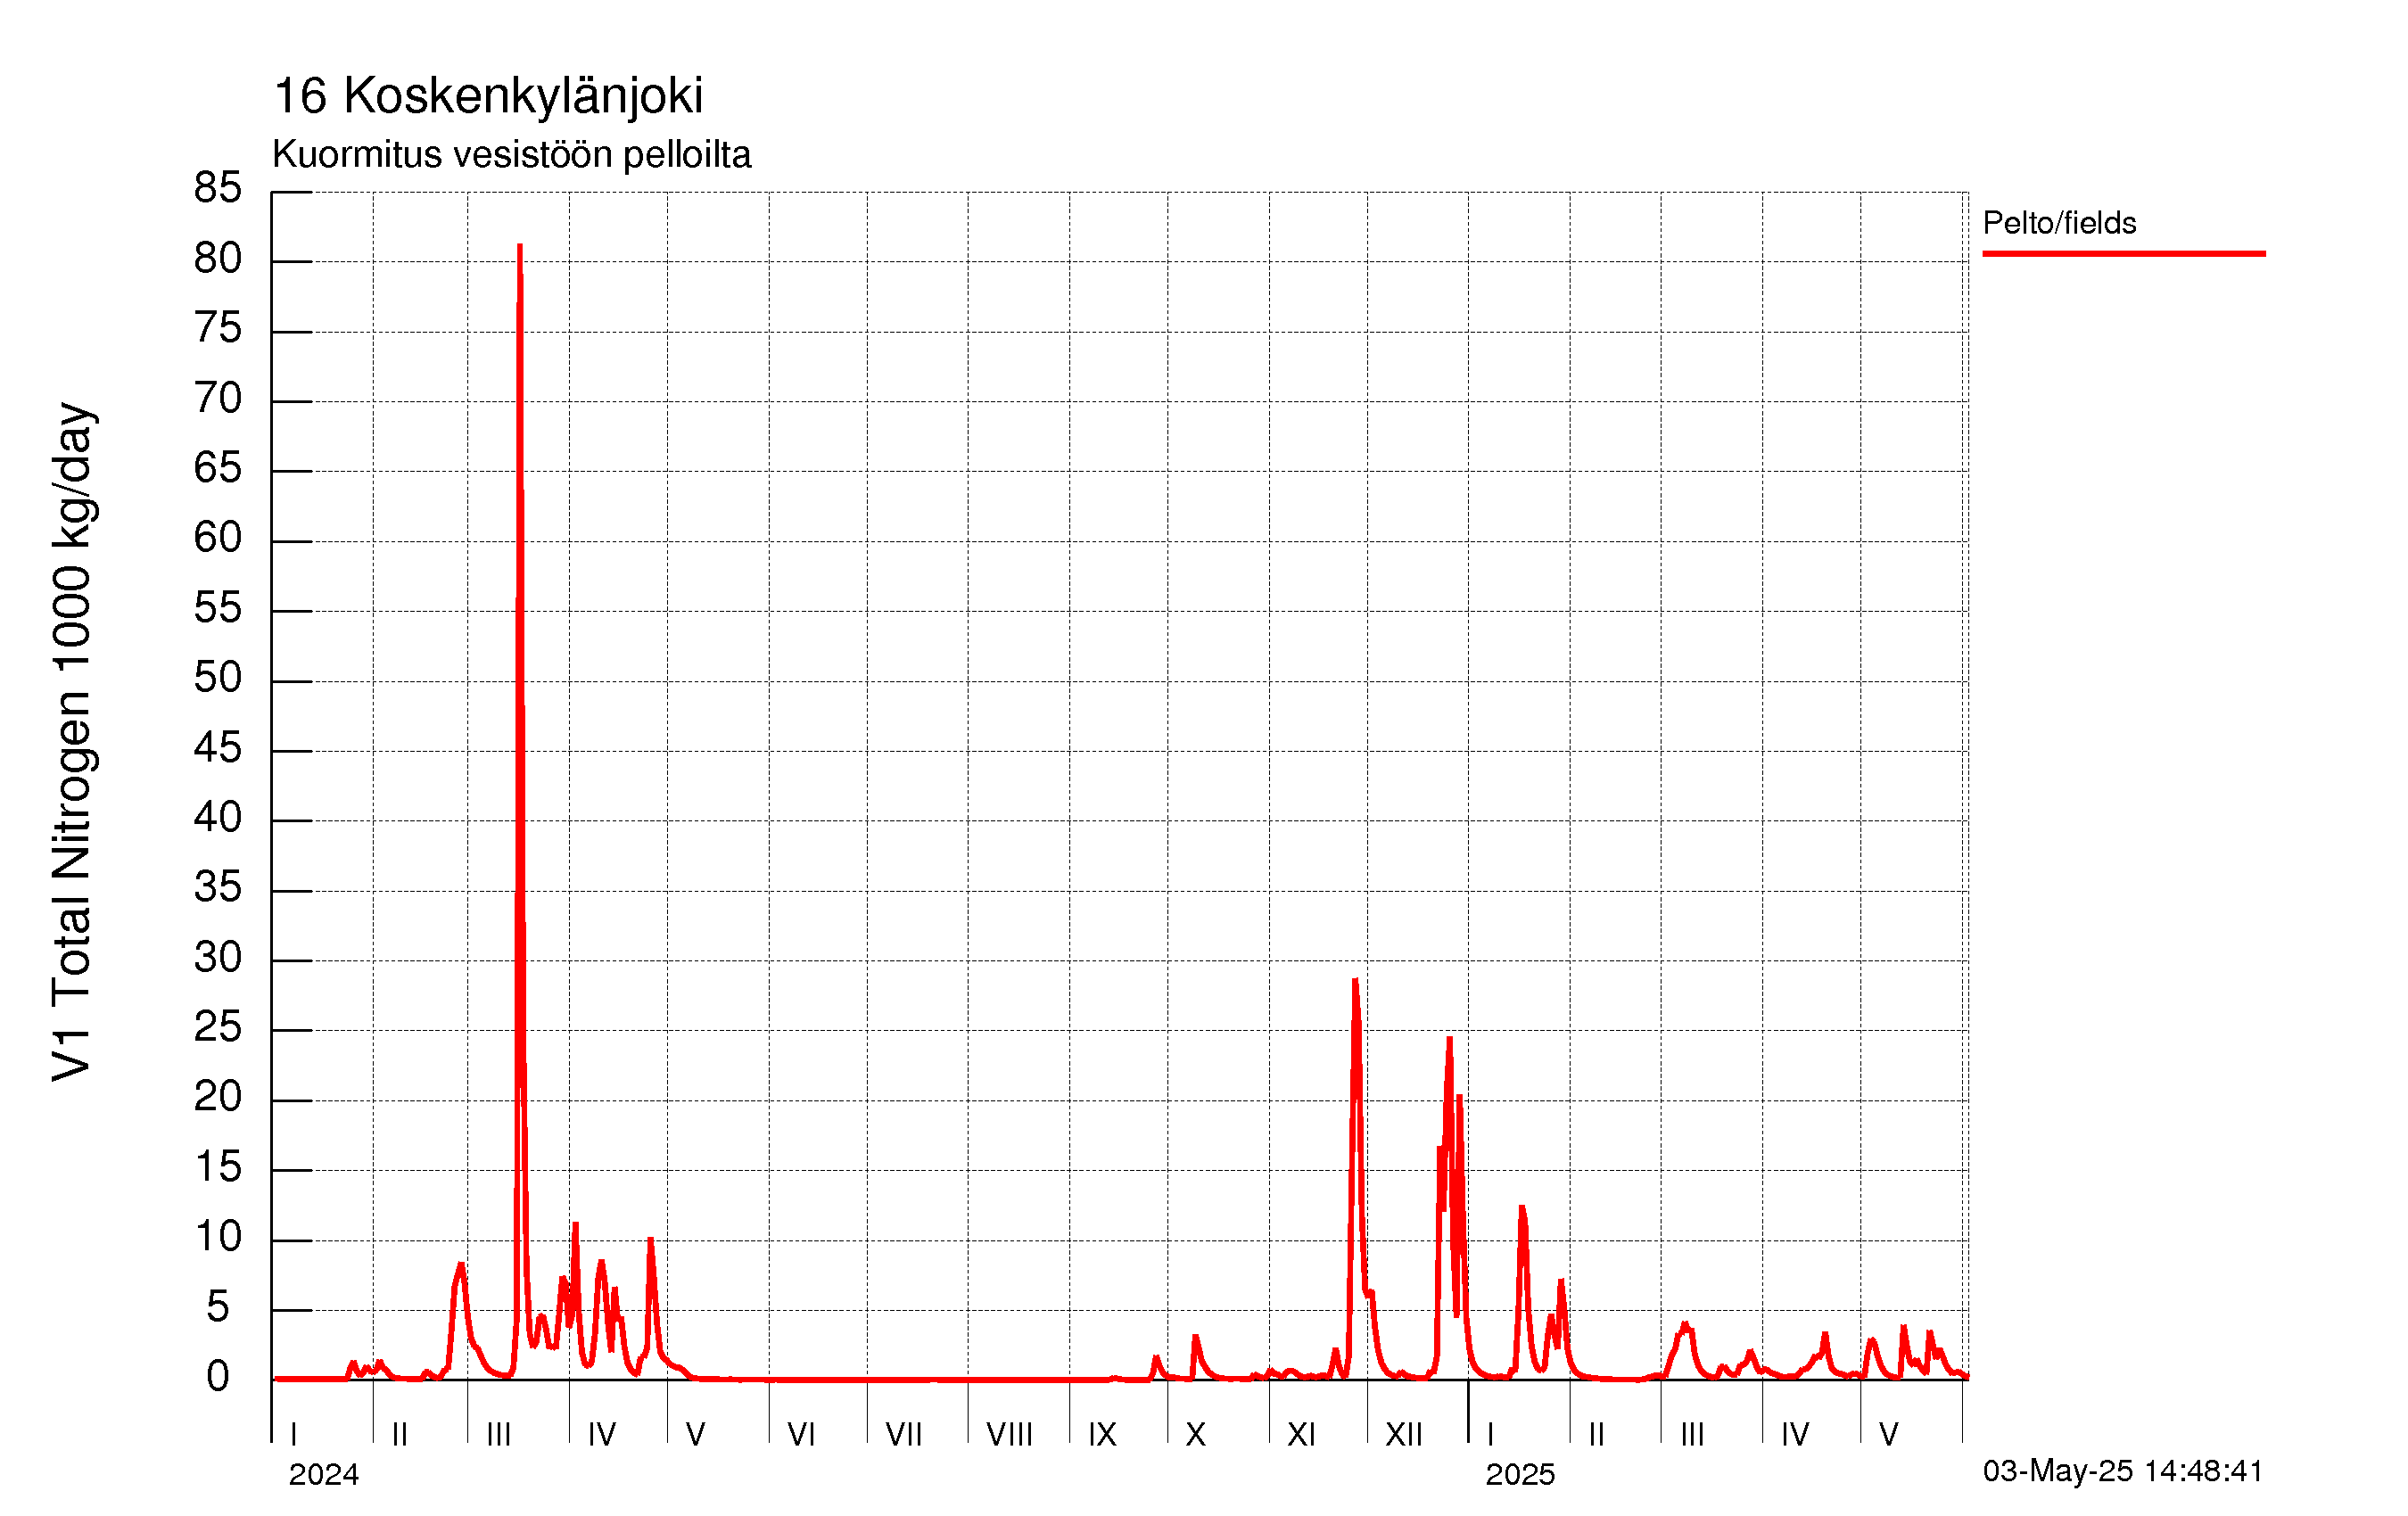Click the 2025 February label 'II'
Screen dimensions: 2408x1516
[1596, 1435]
